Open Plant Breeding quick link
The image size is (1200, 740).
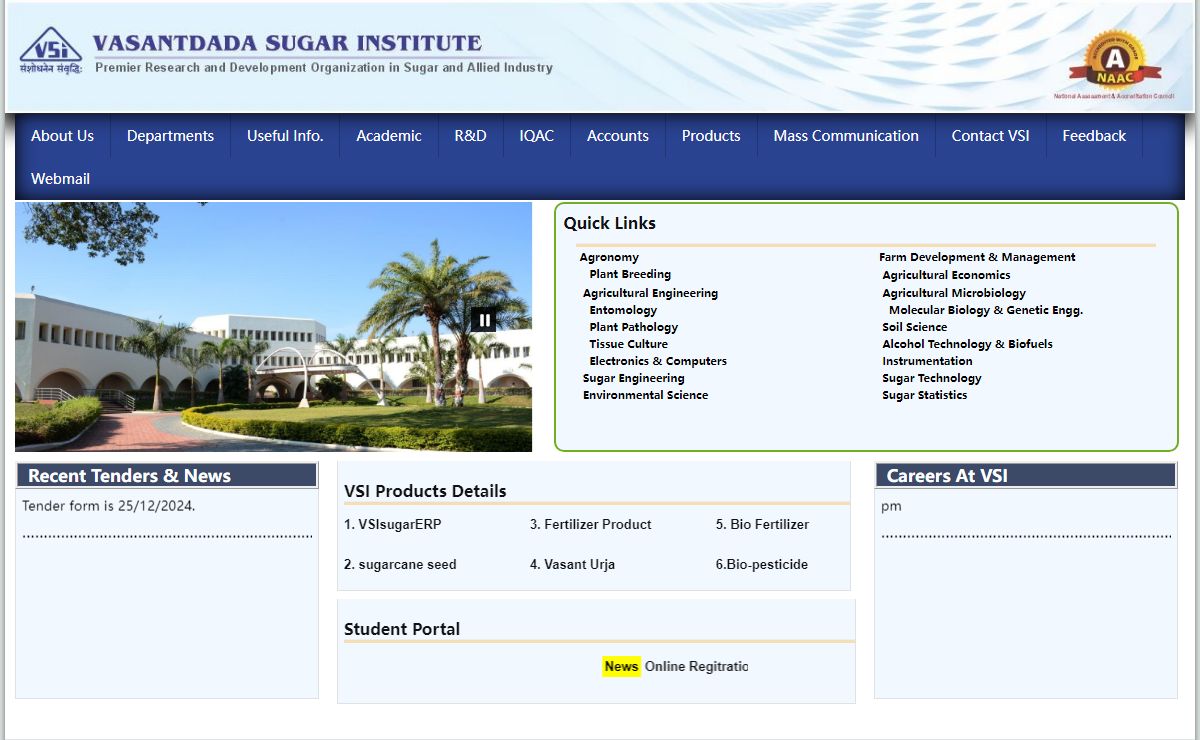click(630, 274)
